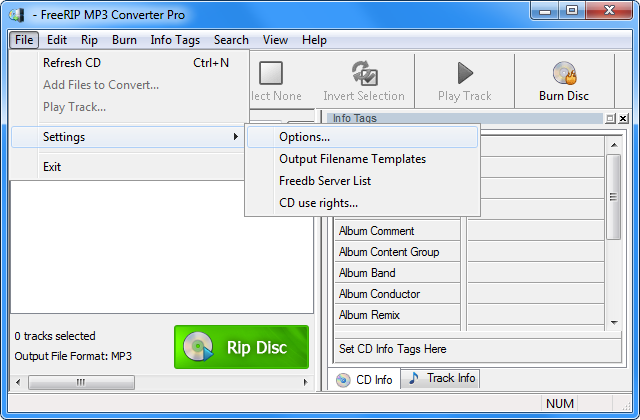Close the Info Tags panel

coord(623,118)
